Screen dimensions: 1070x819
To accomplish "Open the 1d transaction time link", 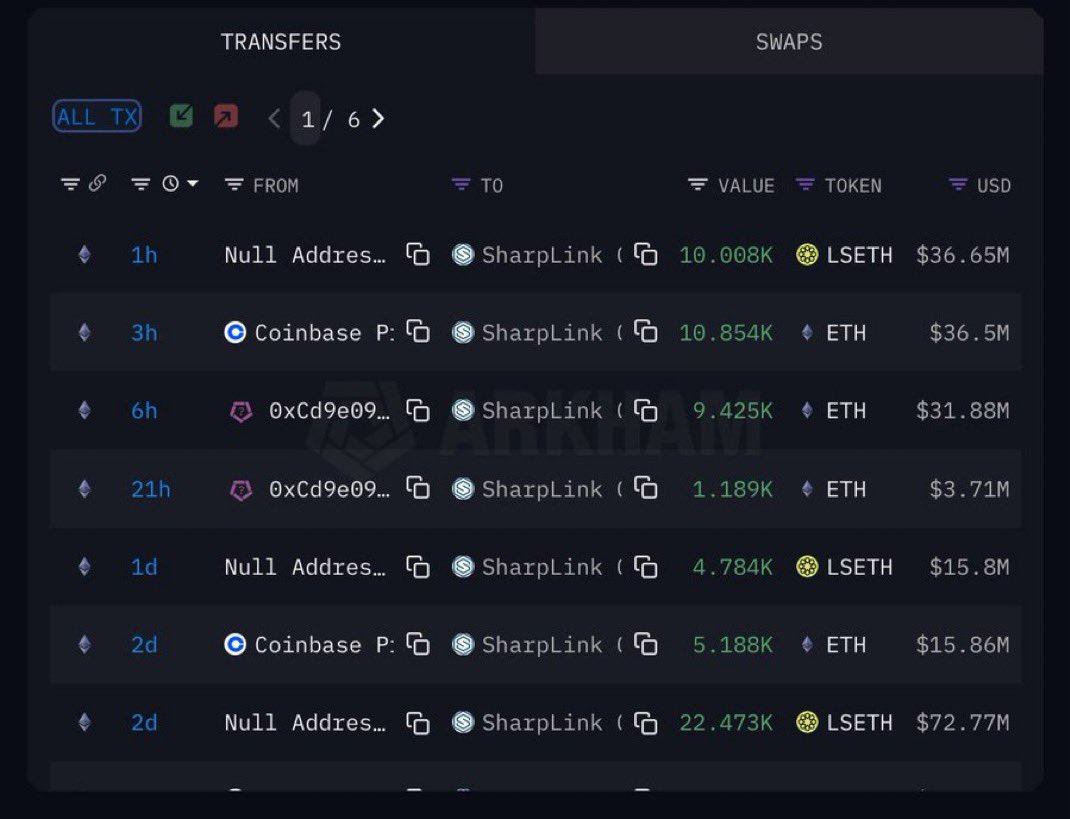I will pos(144,567).
